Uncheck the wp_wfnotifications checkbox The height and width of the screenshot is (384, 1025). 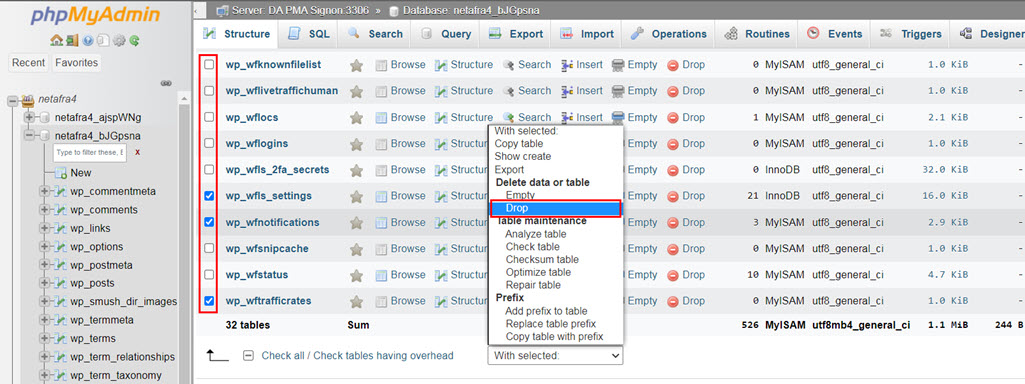pos(209,222)
